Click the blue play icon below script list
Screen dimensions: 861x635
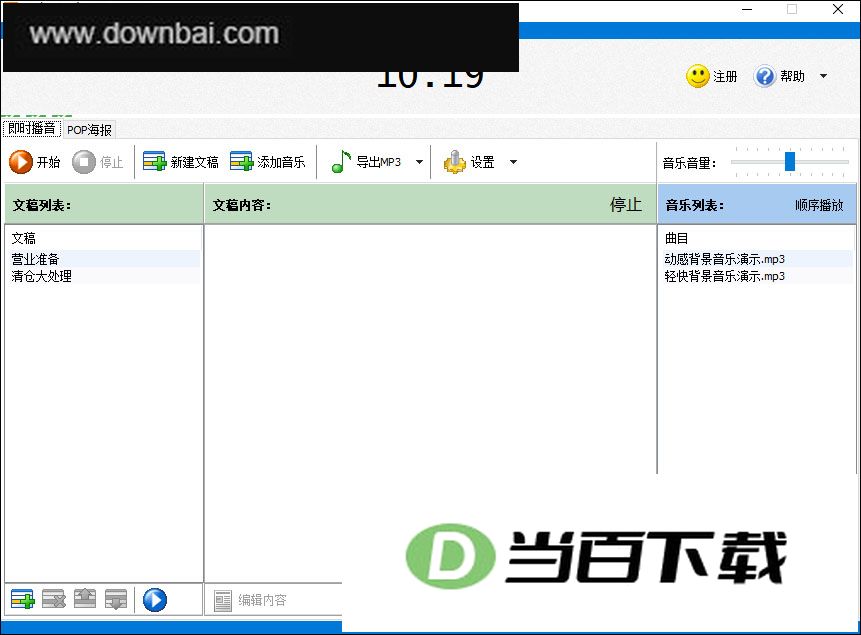coord(155,599)
